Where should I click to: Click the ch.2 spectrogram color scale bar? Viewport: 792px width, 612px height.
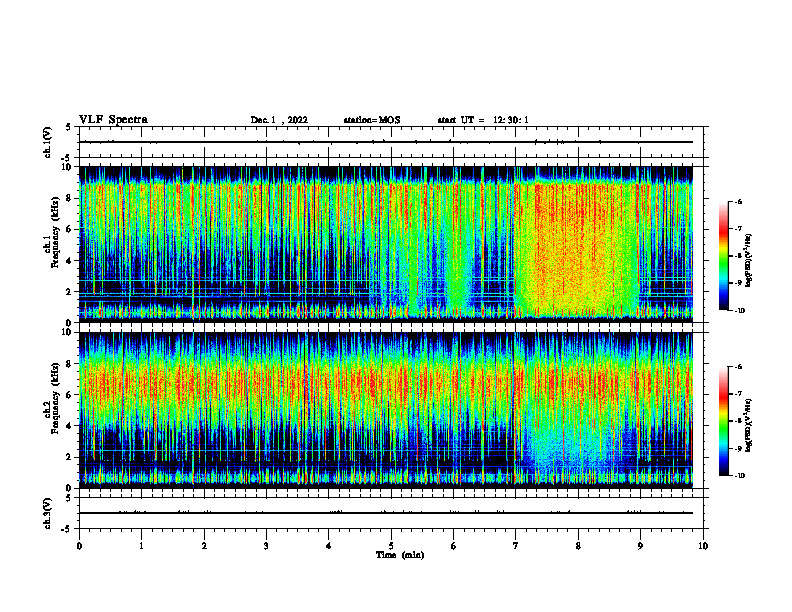click(723, 421)
